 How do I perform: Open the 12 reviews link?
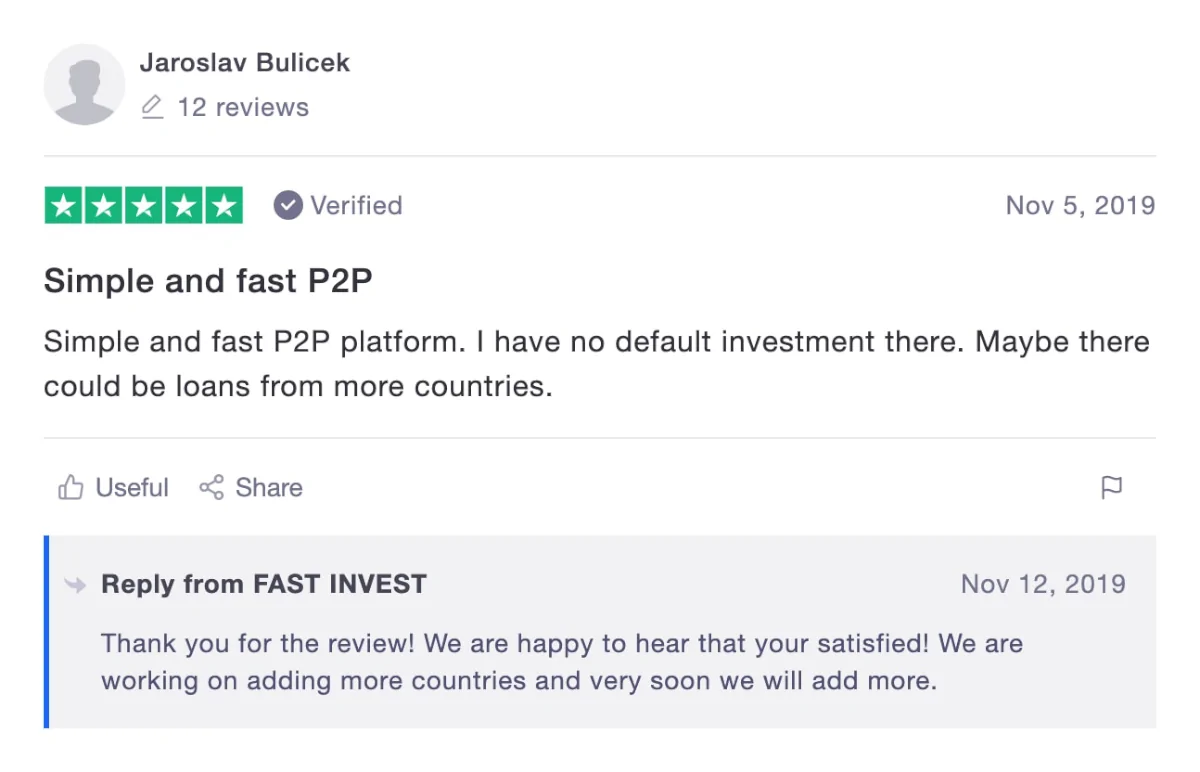243,107
